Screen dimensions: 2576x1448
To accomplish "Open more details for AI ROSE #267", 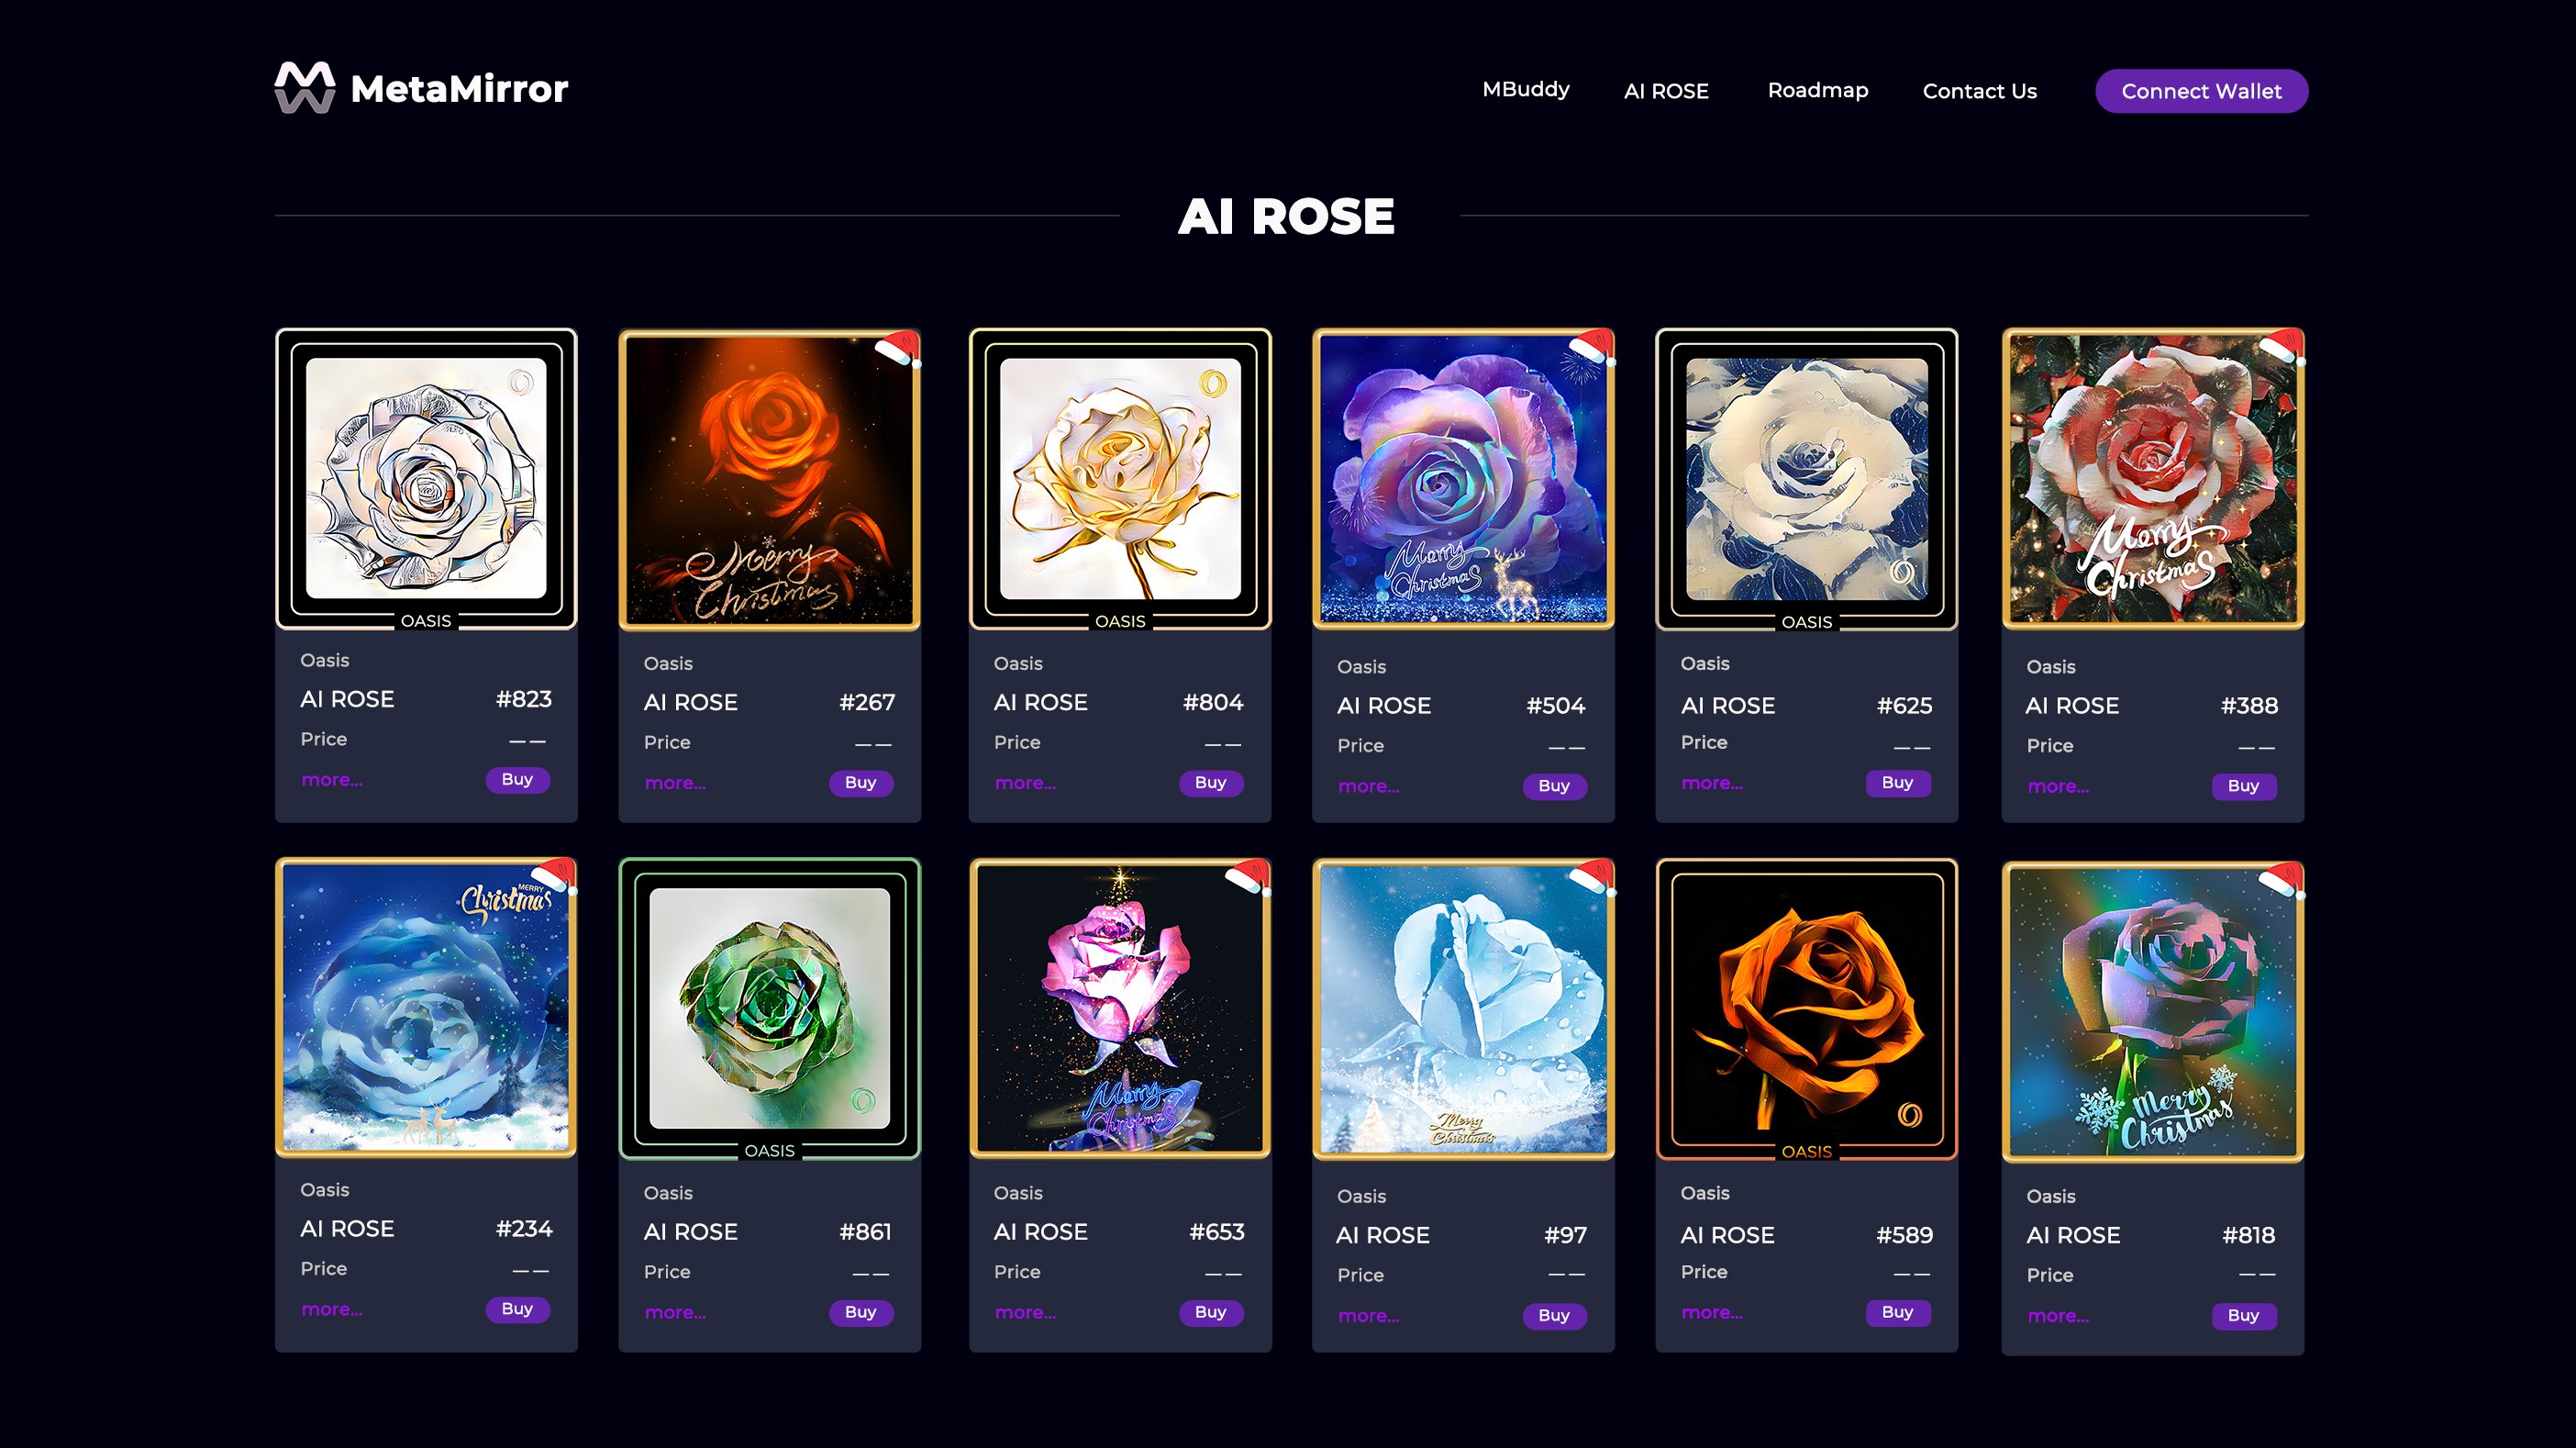I will [x=675, y=783].
